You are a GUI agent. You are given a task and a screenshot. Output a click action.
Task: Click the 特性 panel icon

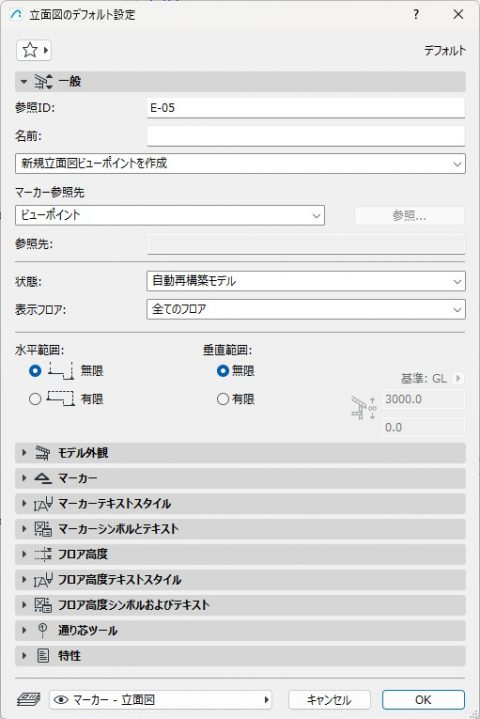pos(43,656)
